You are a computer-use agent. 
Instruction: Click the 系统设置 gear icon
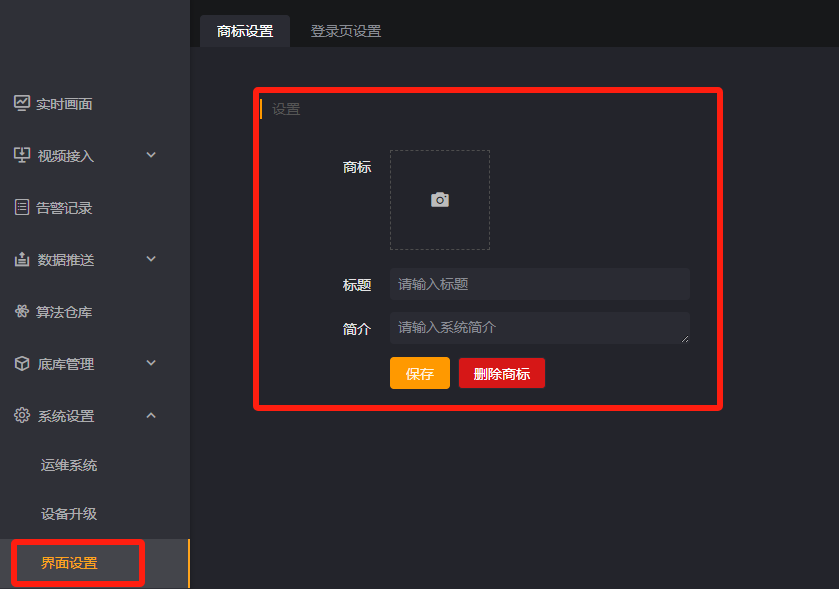pos(22,415)
